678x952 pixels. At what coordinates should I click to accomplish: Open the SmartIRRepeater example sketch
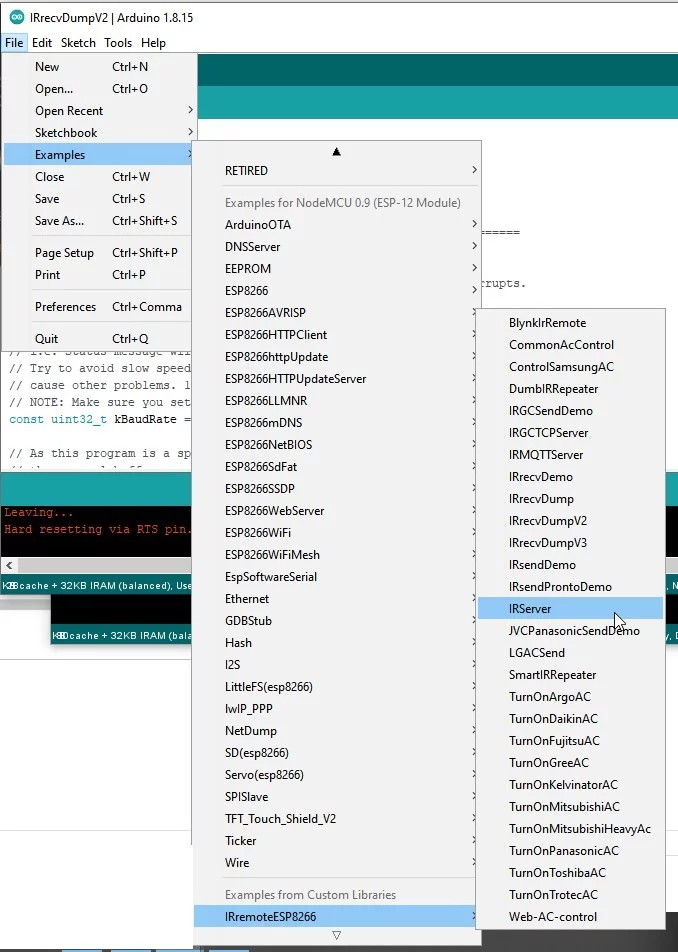pos(571,675)
